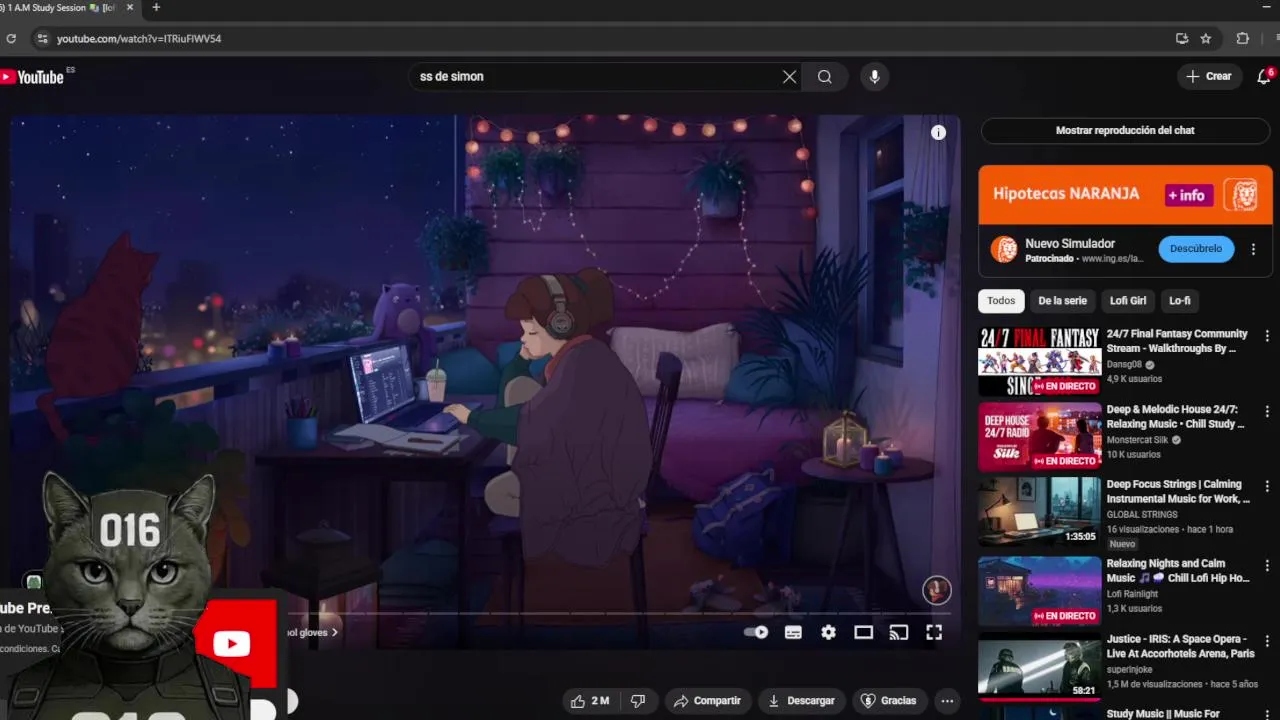Open player settings gear
The width and height of the screenshot is (1280, 720).
(828, 632)
